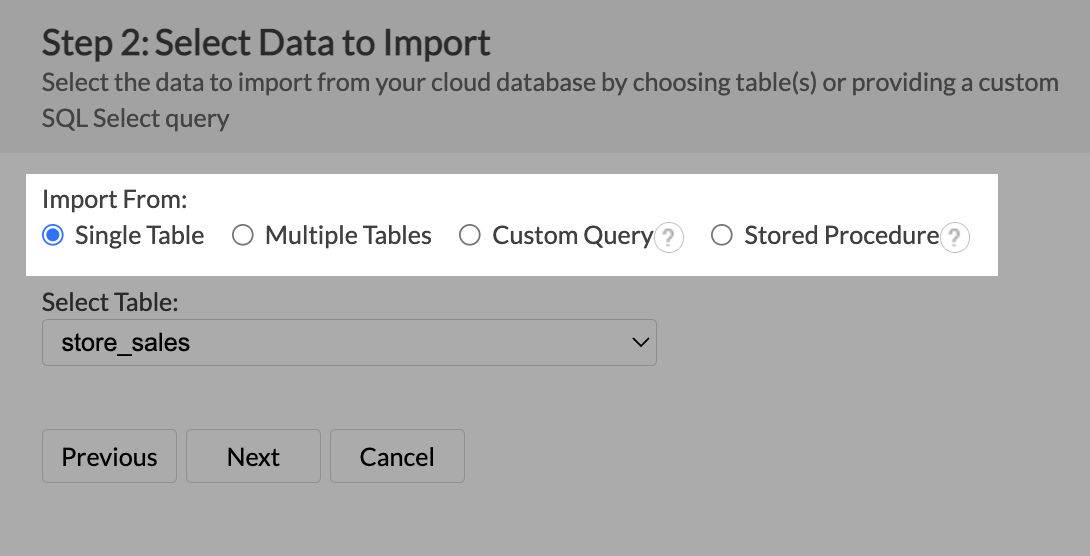Enable the Custom Query radio option
Viewport: 1090px width, 556px height.
click(470, 235)
